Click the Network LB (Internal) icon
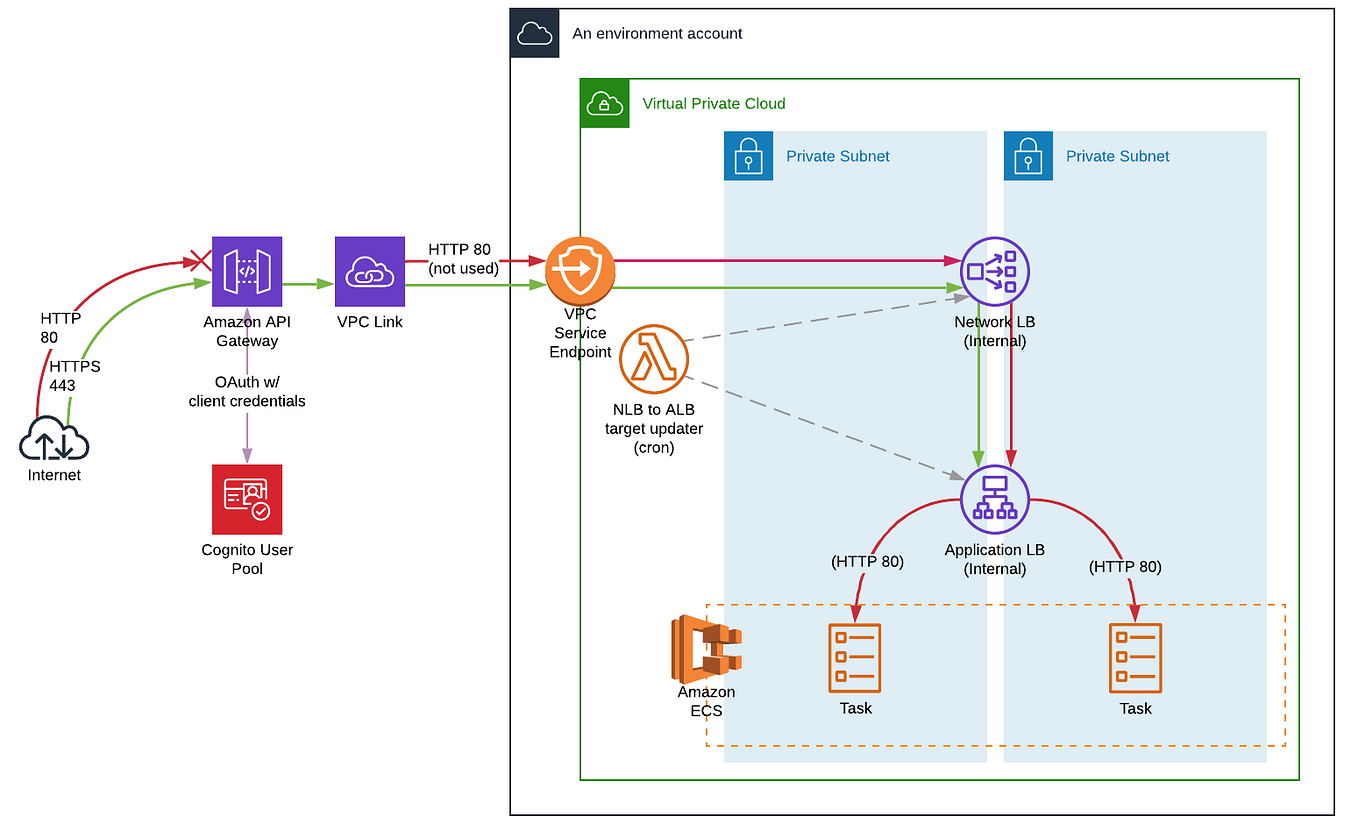The image size is (1358, 822). (x=994, y=270)
